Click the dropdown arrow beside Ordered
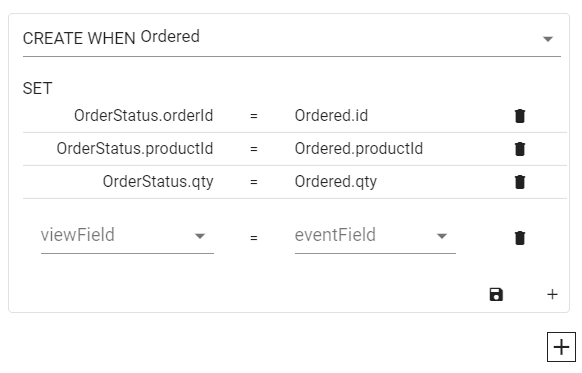The height and width of the screenshot is (373, 582). [548, 39]
